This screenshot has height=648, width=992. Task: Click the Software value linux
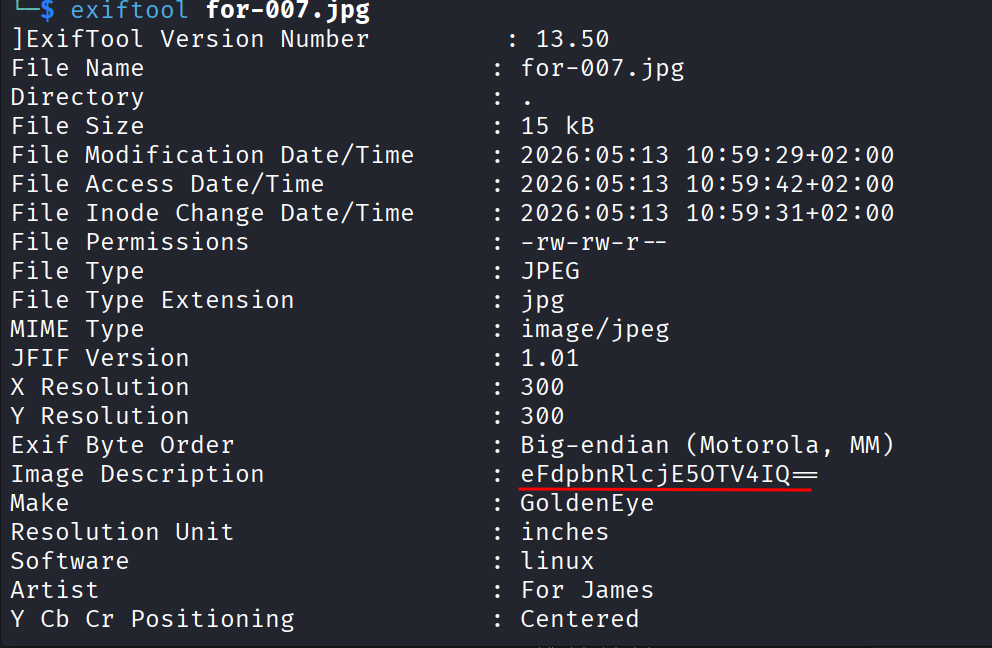point(557,561)
